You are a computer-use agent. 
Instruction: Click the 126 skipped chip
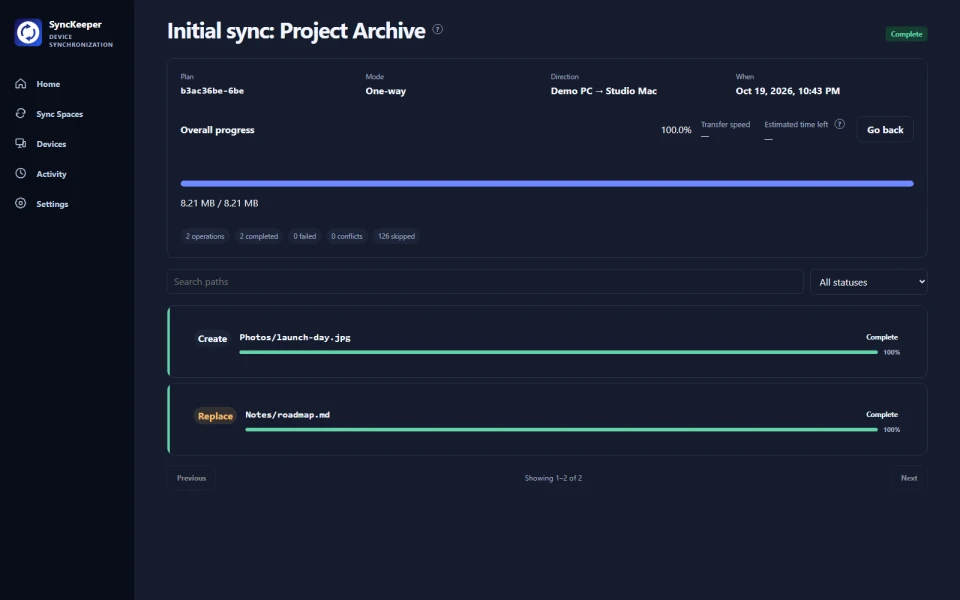click(396, 236)
